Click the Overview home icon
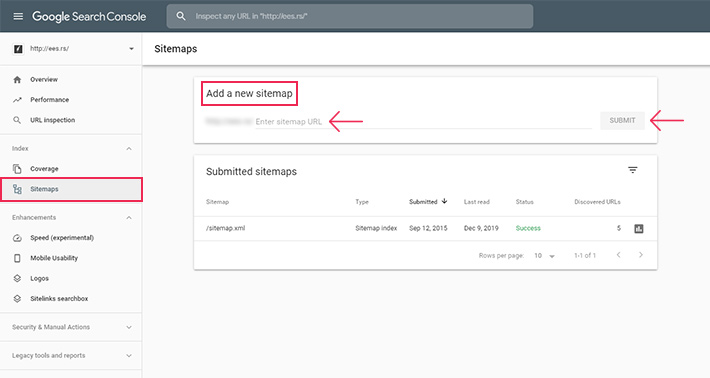710x378 pixels. point(17,80)
